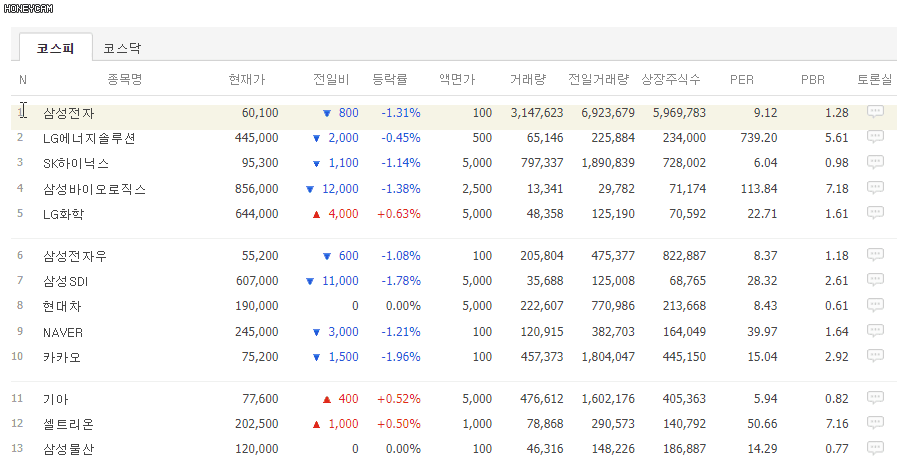Select the 445,000 current price cell
The height and width of the screenshot is (457, 897).
click(257, 138)
